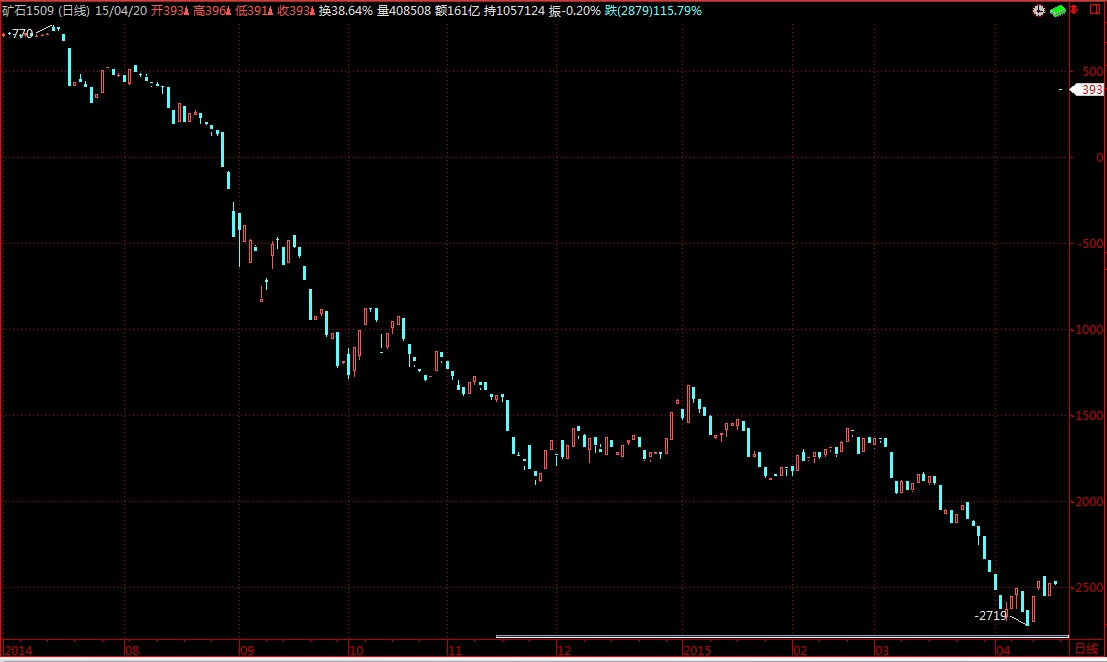Click the horizontal time range scrollbar
This screenshot has width=1107, height=662.
[x=782, y=636]
